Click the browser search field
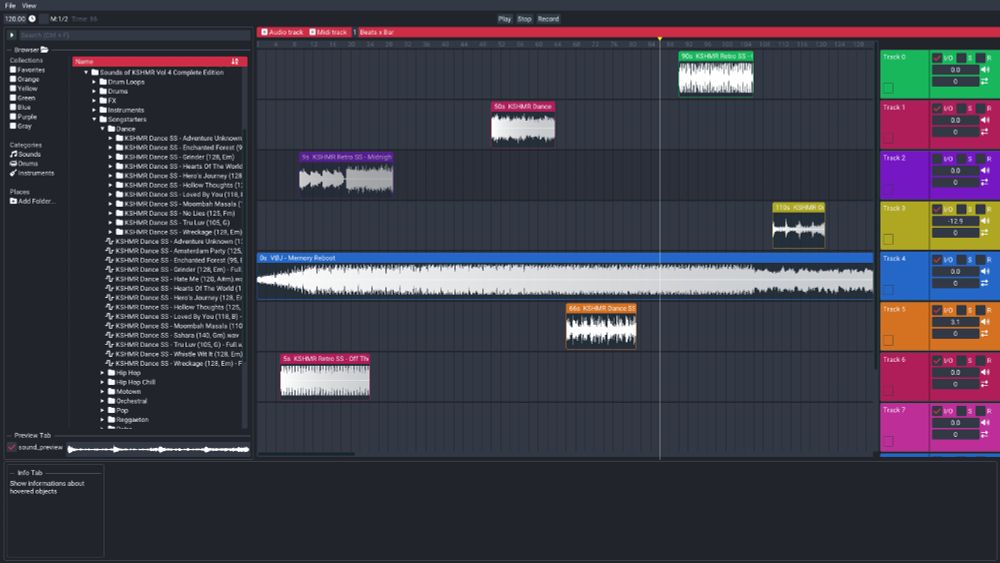Viewport: 1000px width, 563px height. point(134,35)
